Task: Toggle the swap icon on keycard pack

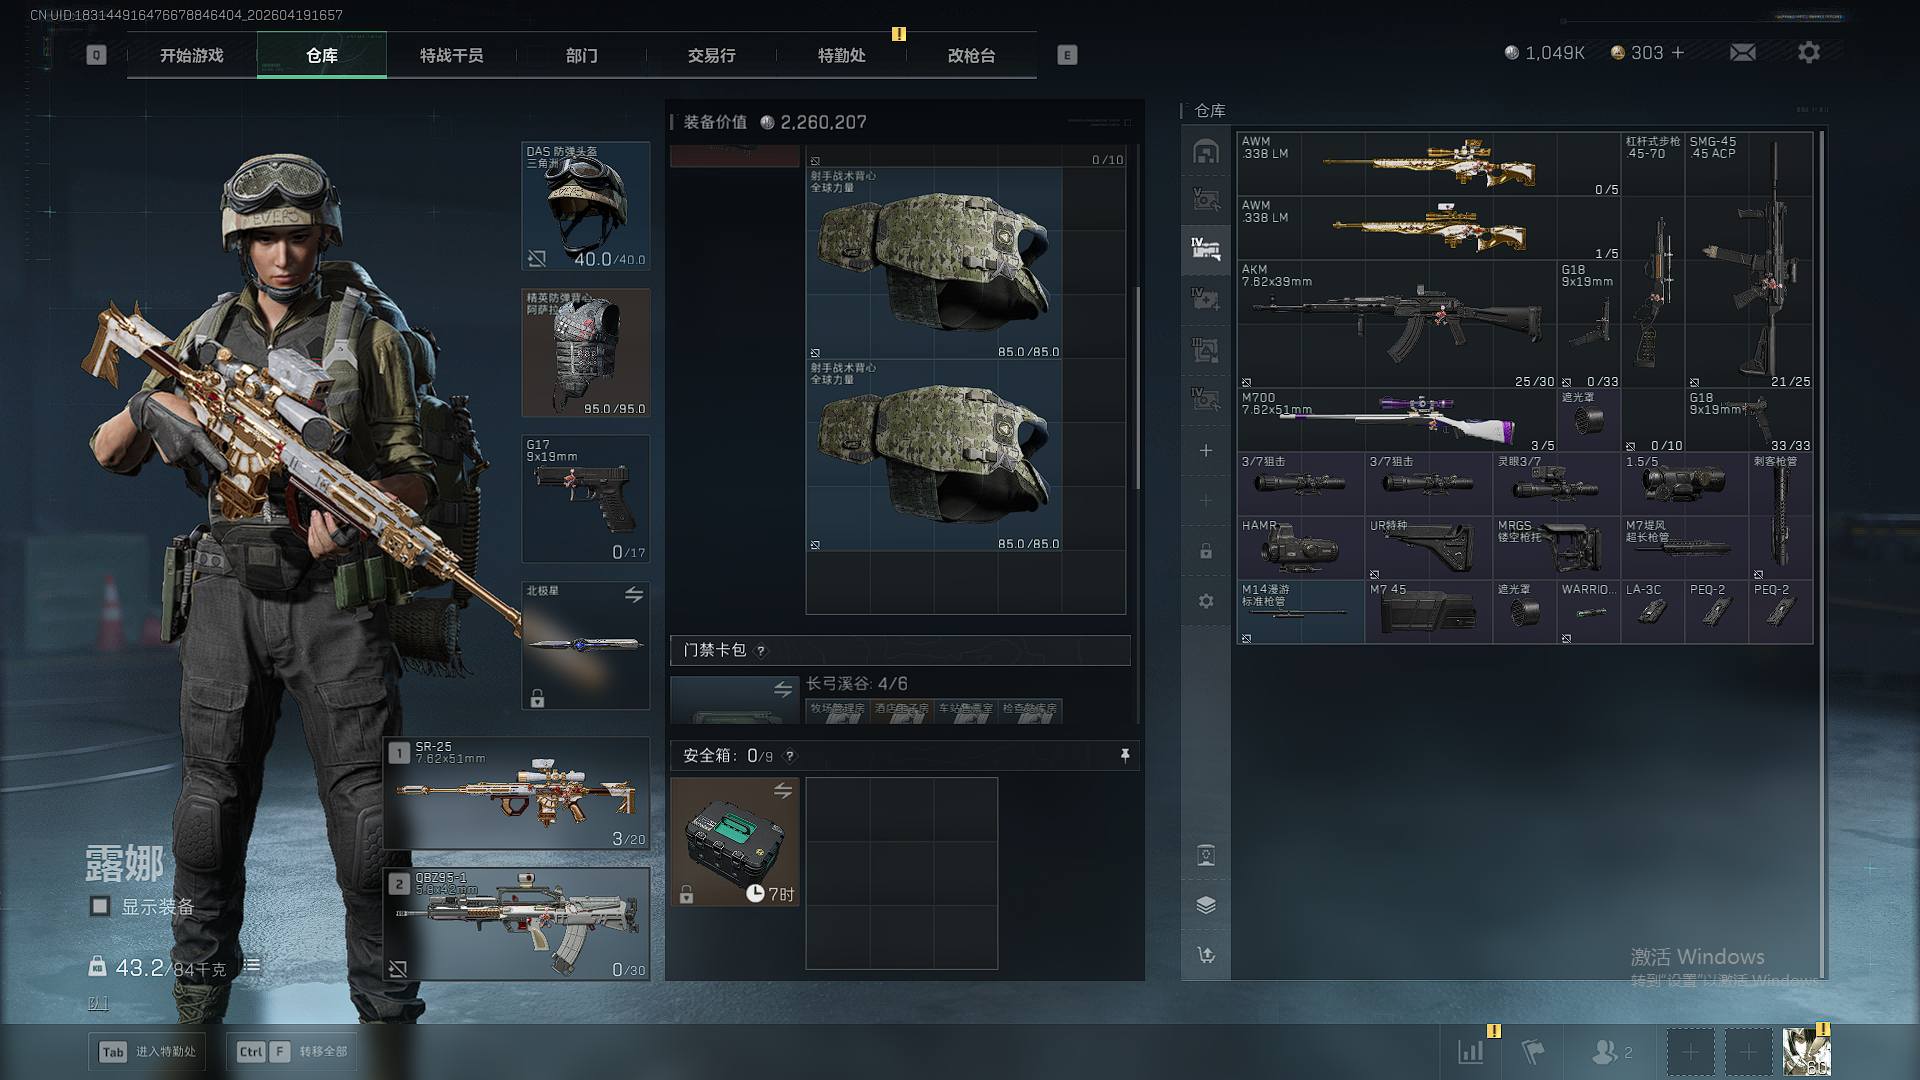Action: (x=783, y=689)
